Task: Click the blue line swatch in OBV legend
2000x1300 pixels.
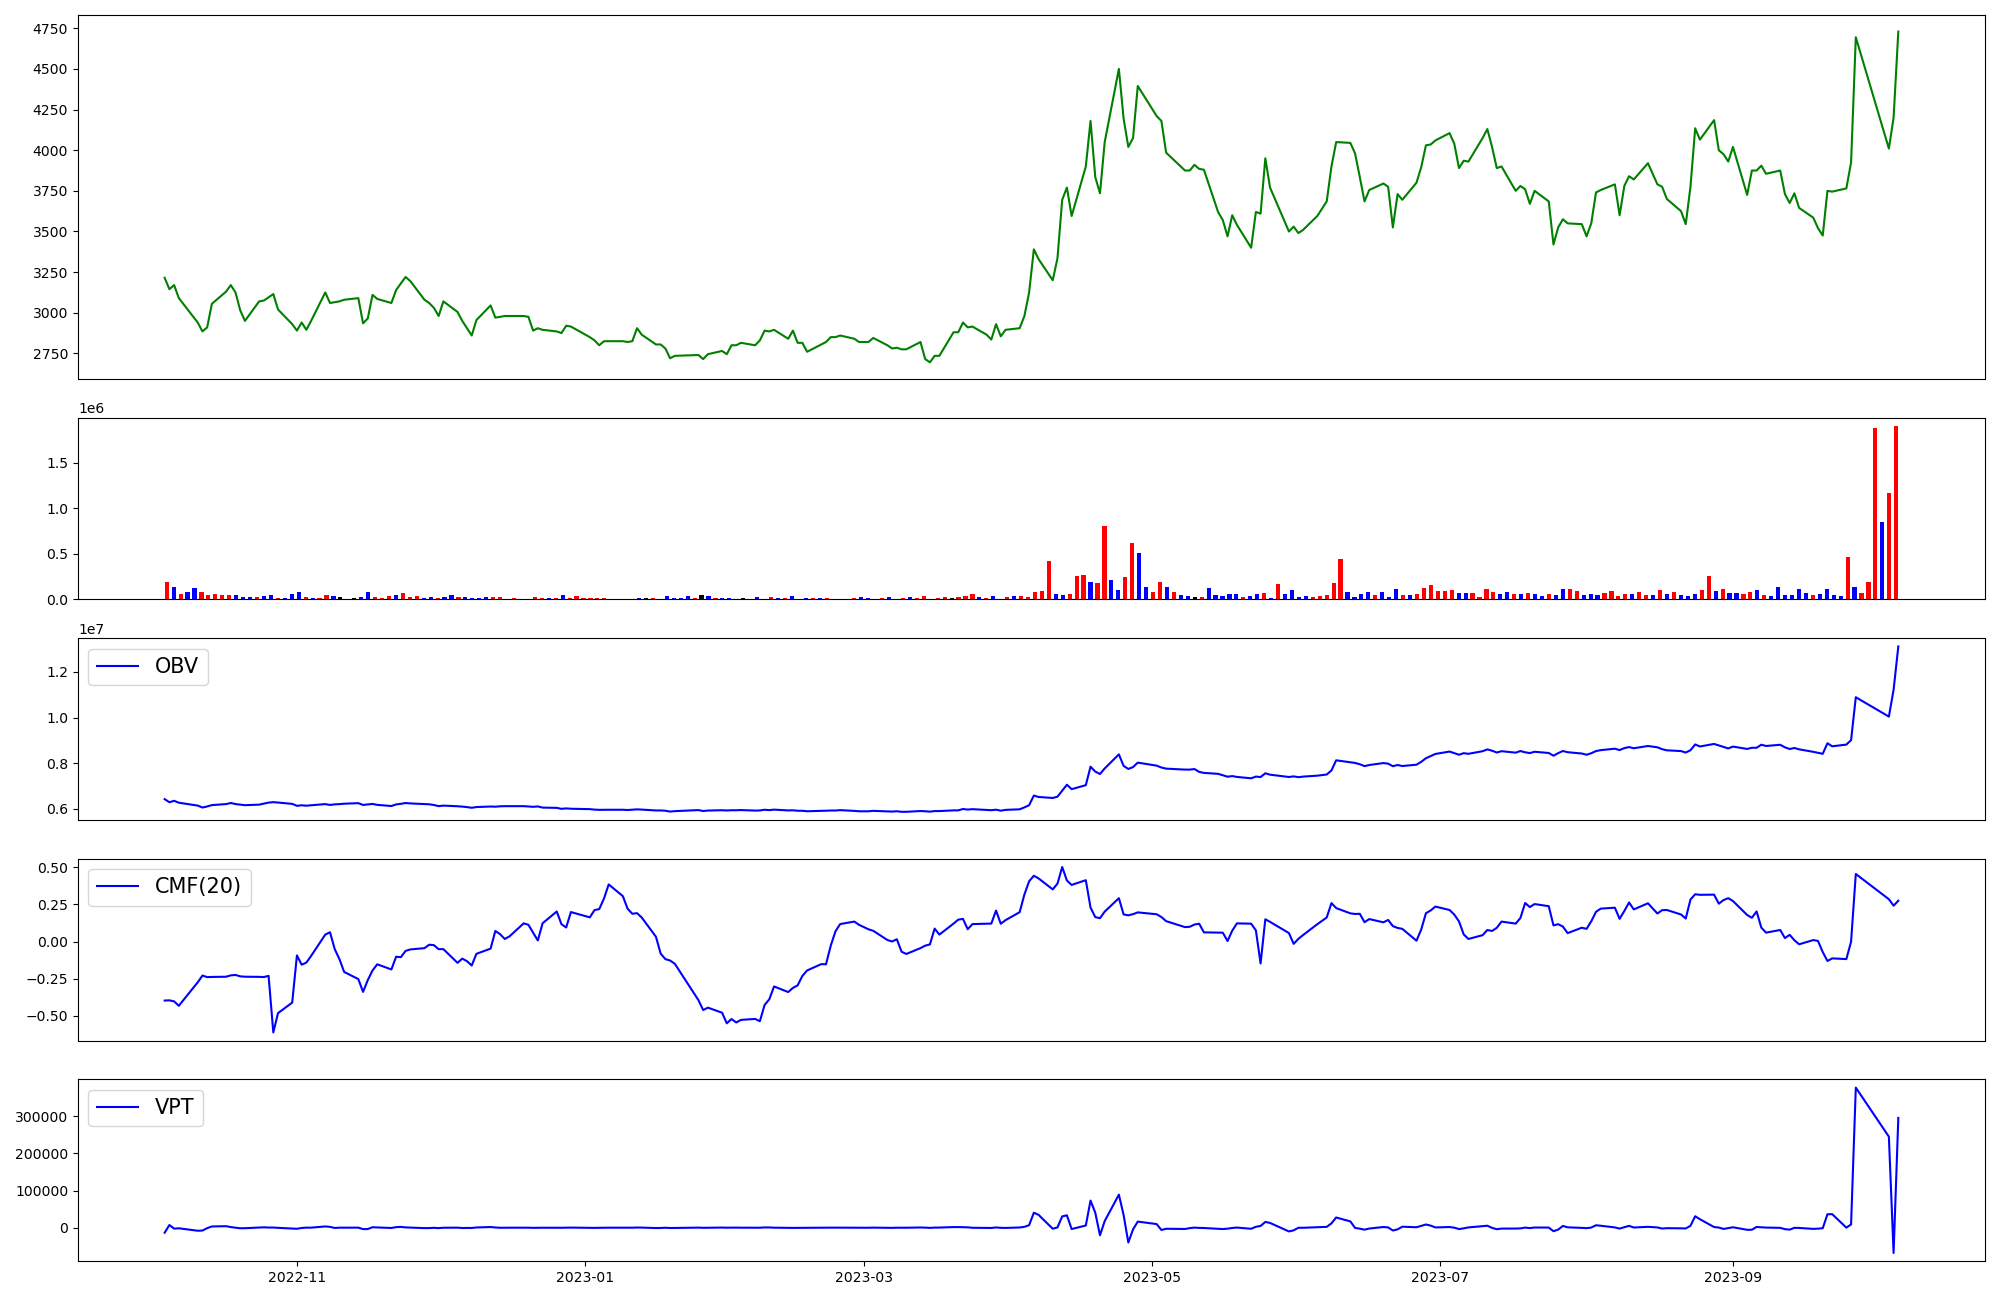Action: pyautogui.click(x=117, y=667)
